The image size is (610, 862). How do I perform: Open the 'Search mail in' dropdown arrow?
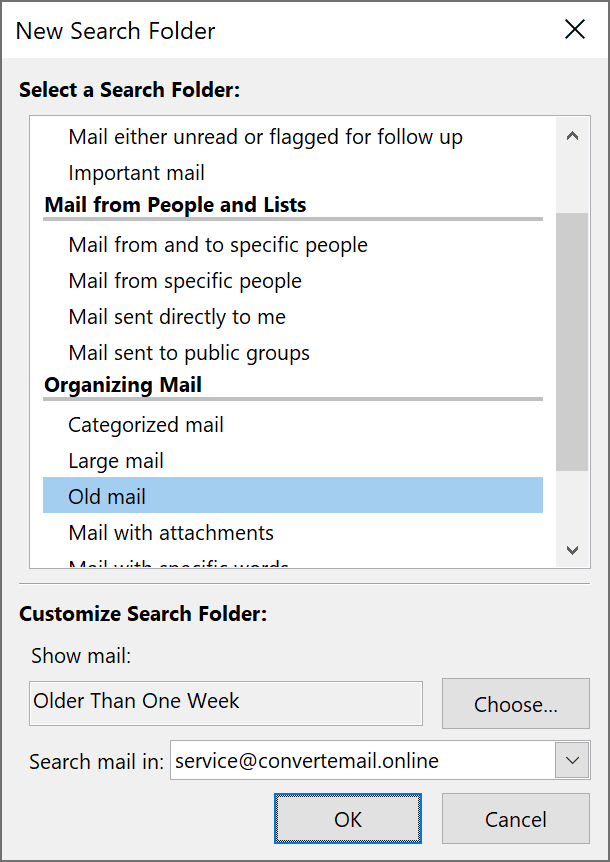pyautogui.click(x=572, y=761)
